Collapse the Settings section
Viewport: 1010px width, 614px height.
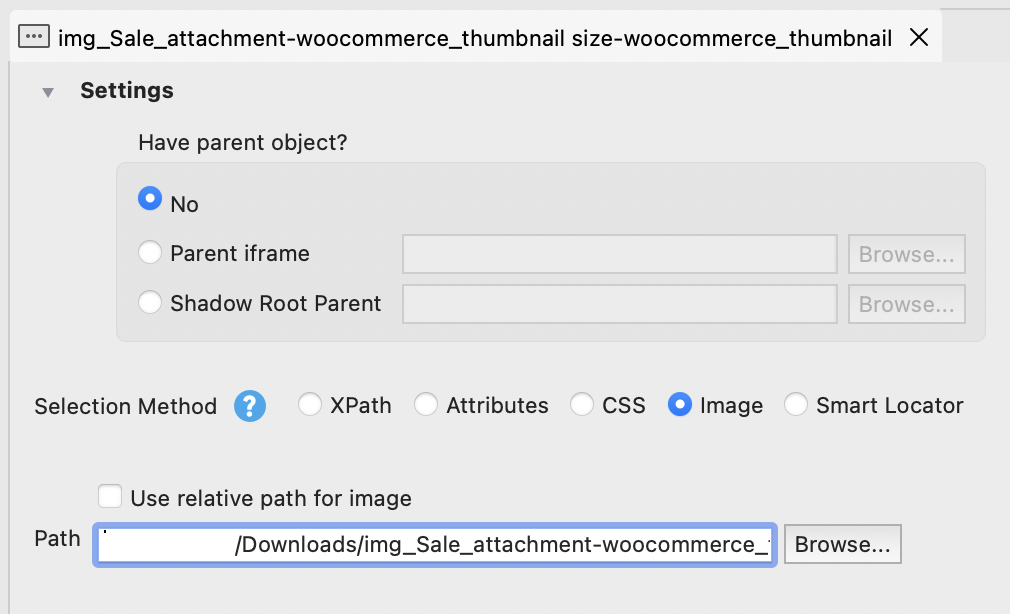point(48,90)
